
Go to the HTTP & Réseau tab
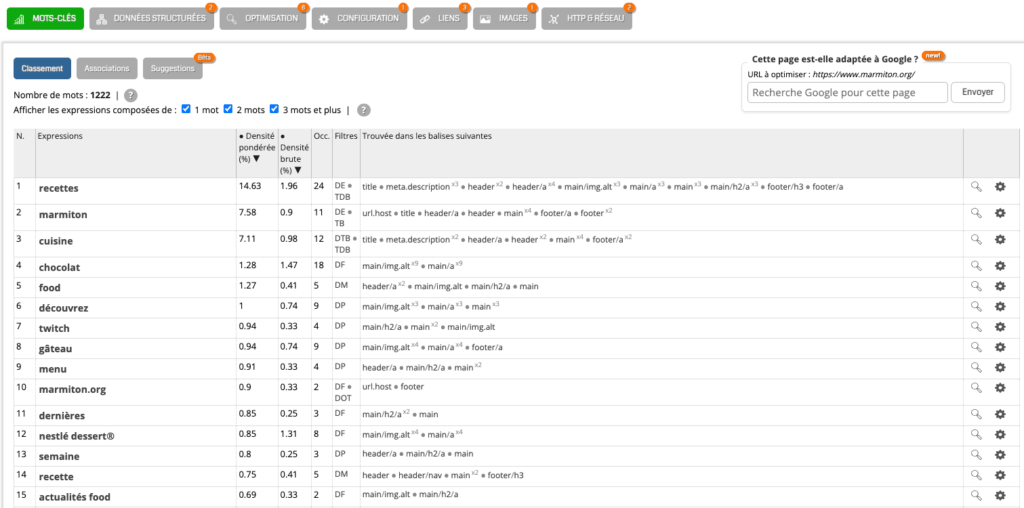(587, 18)
